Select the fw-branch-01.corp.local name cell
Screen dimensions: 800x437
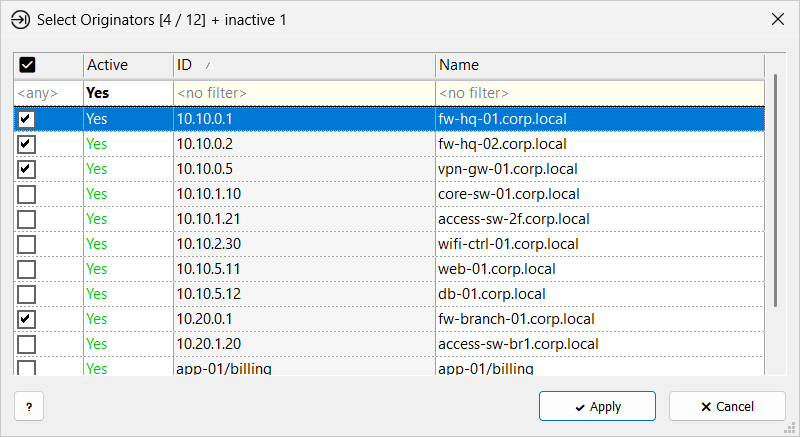(x=600, y=319)
